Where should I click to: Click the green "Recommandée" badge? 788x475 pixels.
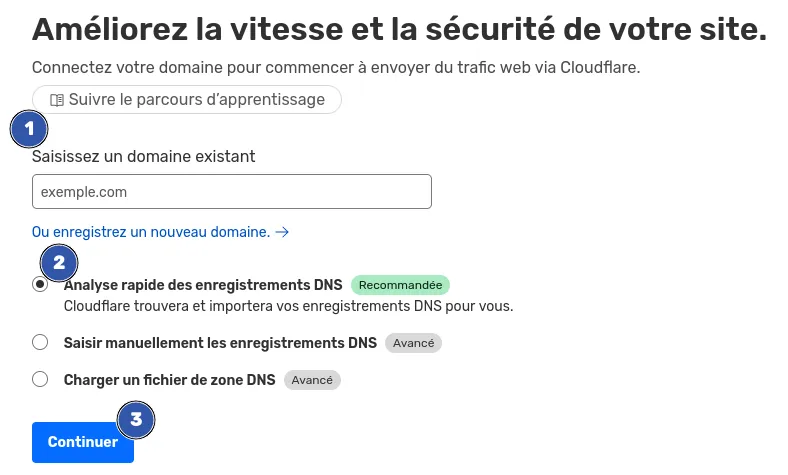pos(400,285)
